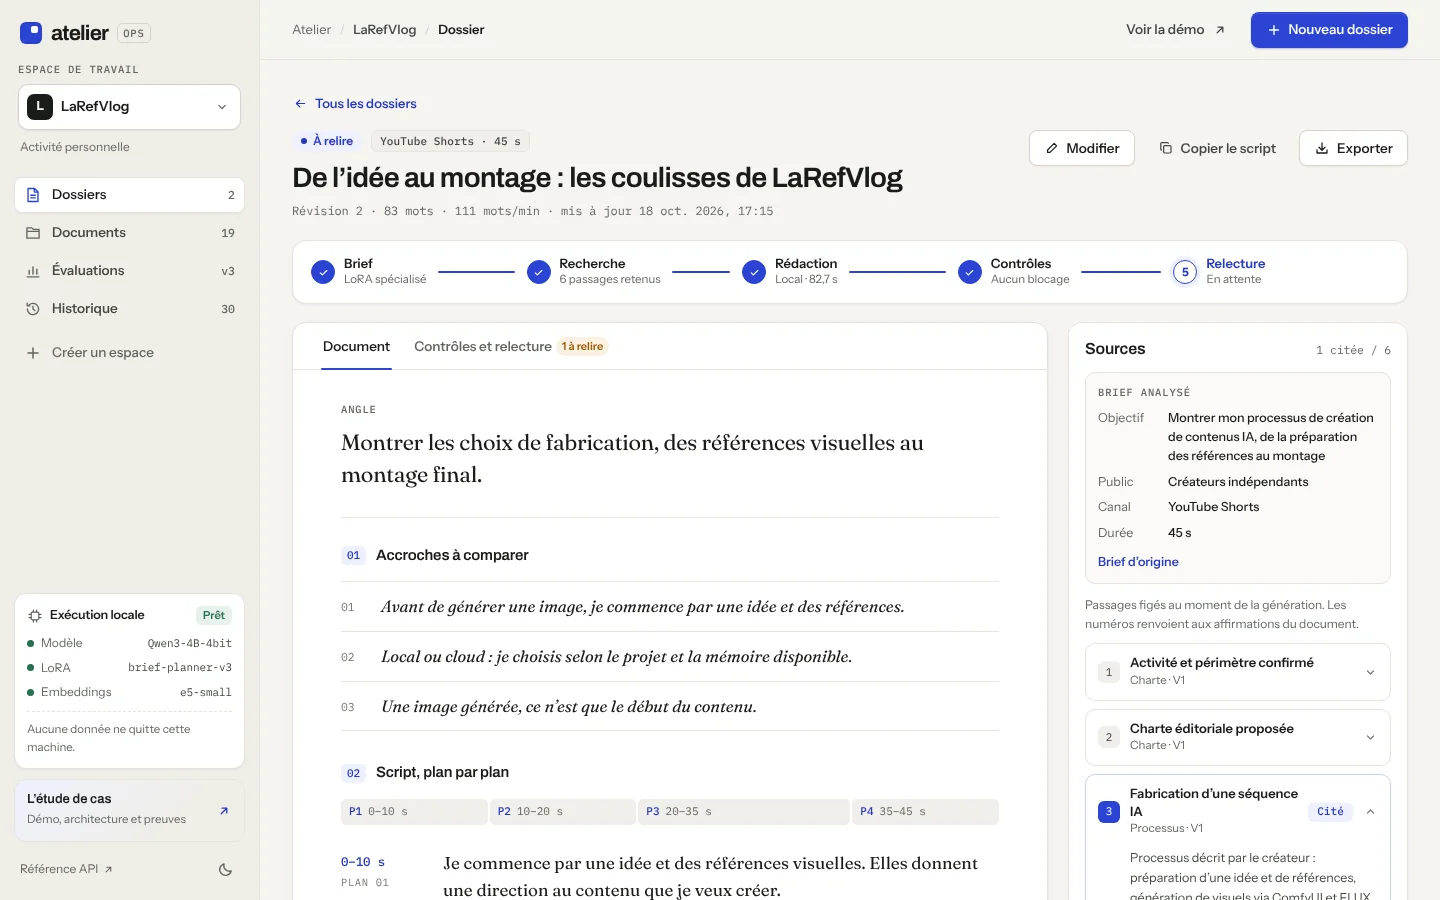Click the plus icon beside Créer un espace
This screenshot has height=900, width=1440.
(33, 353)
